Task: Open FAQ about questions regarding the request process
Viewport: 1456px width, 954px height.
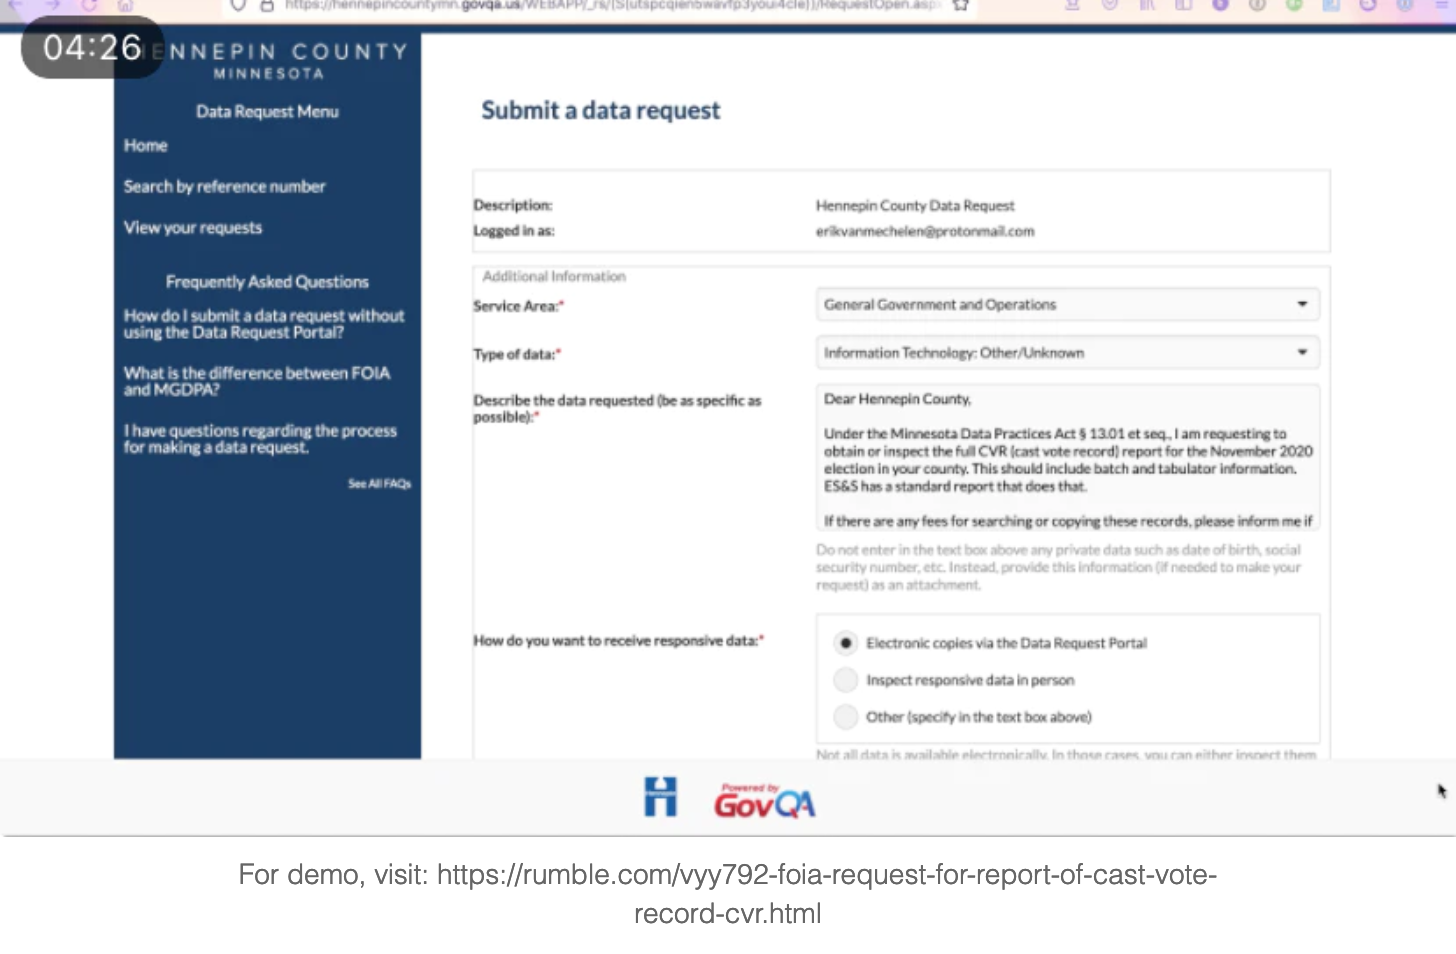Action: pyautogui.click(x=260, y=439)
